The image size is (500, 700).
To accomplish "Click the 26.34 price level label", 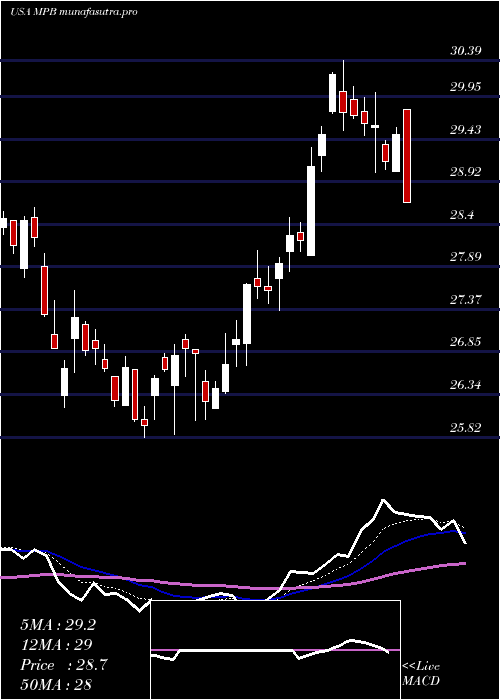I will (x=465, y=385).
